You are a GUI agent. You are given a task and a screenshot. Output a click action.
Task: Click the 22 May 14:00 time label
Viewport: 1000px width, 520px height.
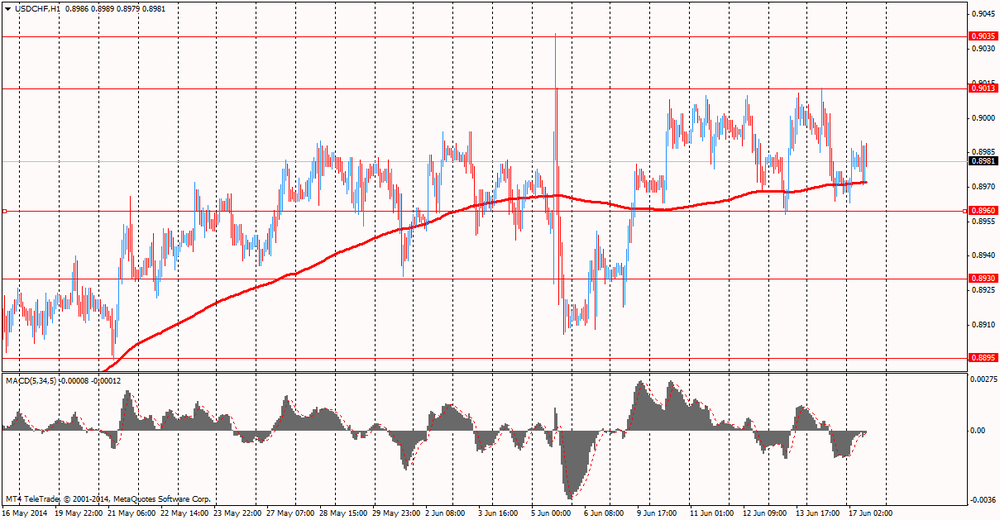click(x=183, y=513)
